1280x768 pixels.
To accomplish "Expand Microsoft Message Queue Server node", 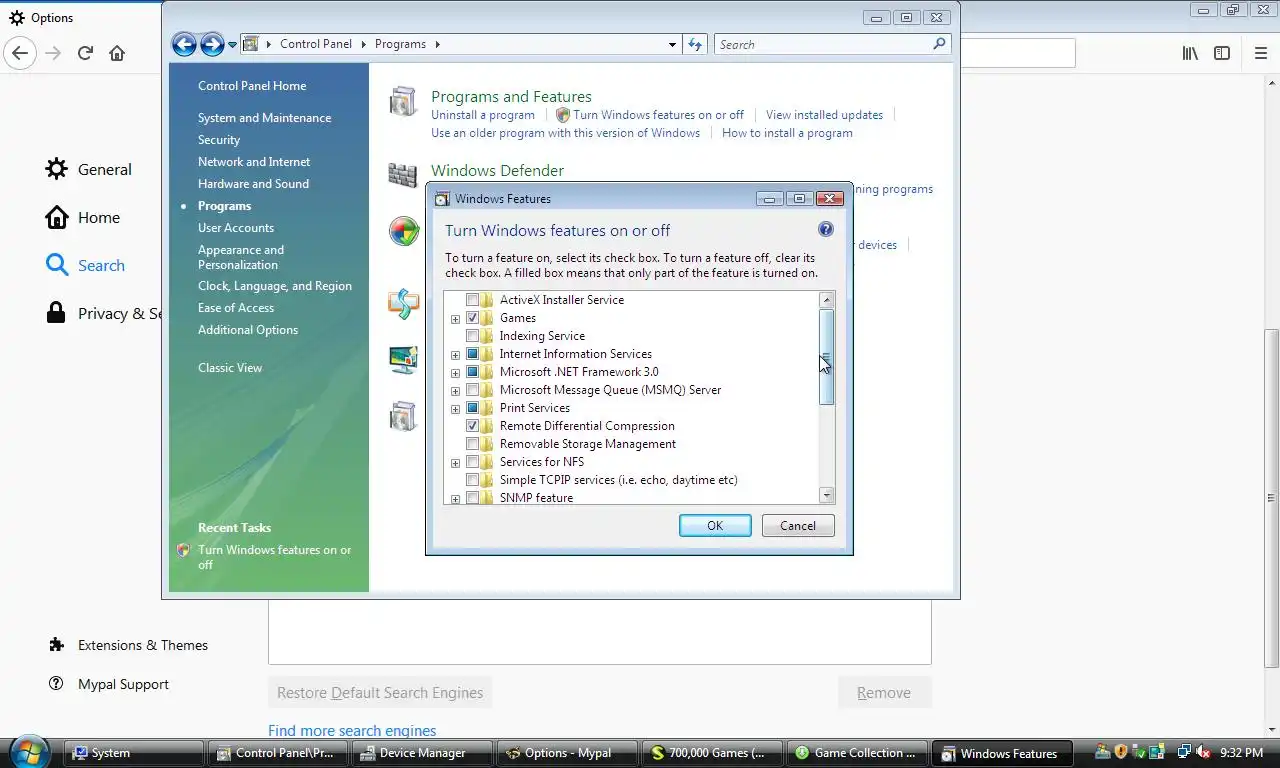I will point(455,391).
